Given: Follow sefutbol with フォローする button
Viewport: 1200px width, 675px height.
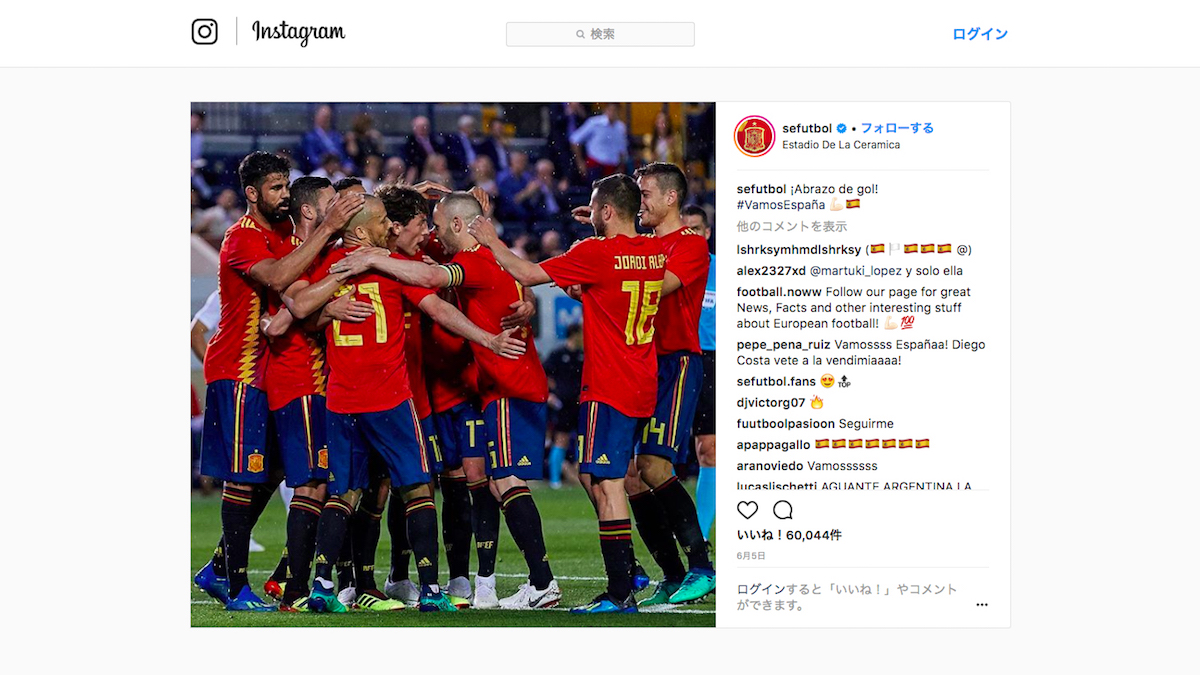Looking at the screenshot, I should (x=897, y=128).
